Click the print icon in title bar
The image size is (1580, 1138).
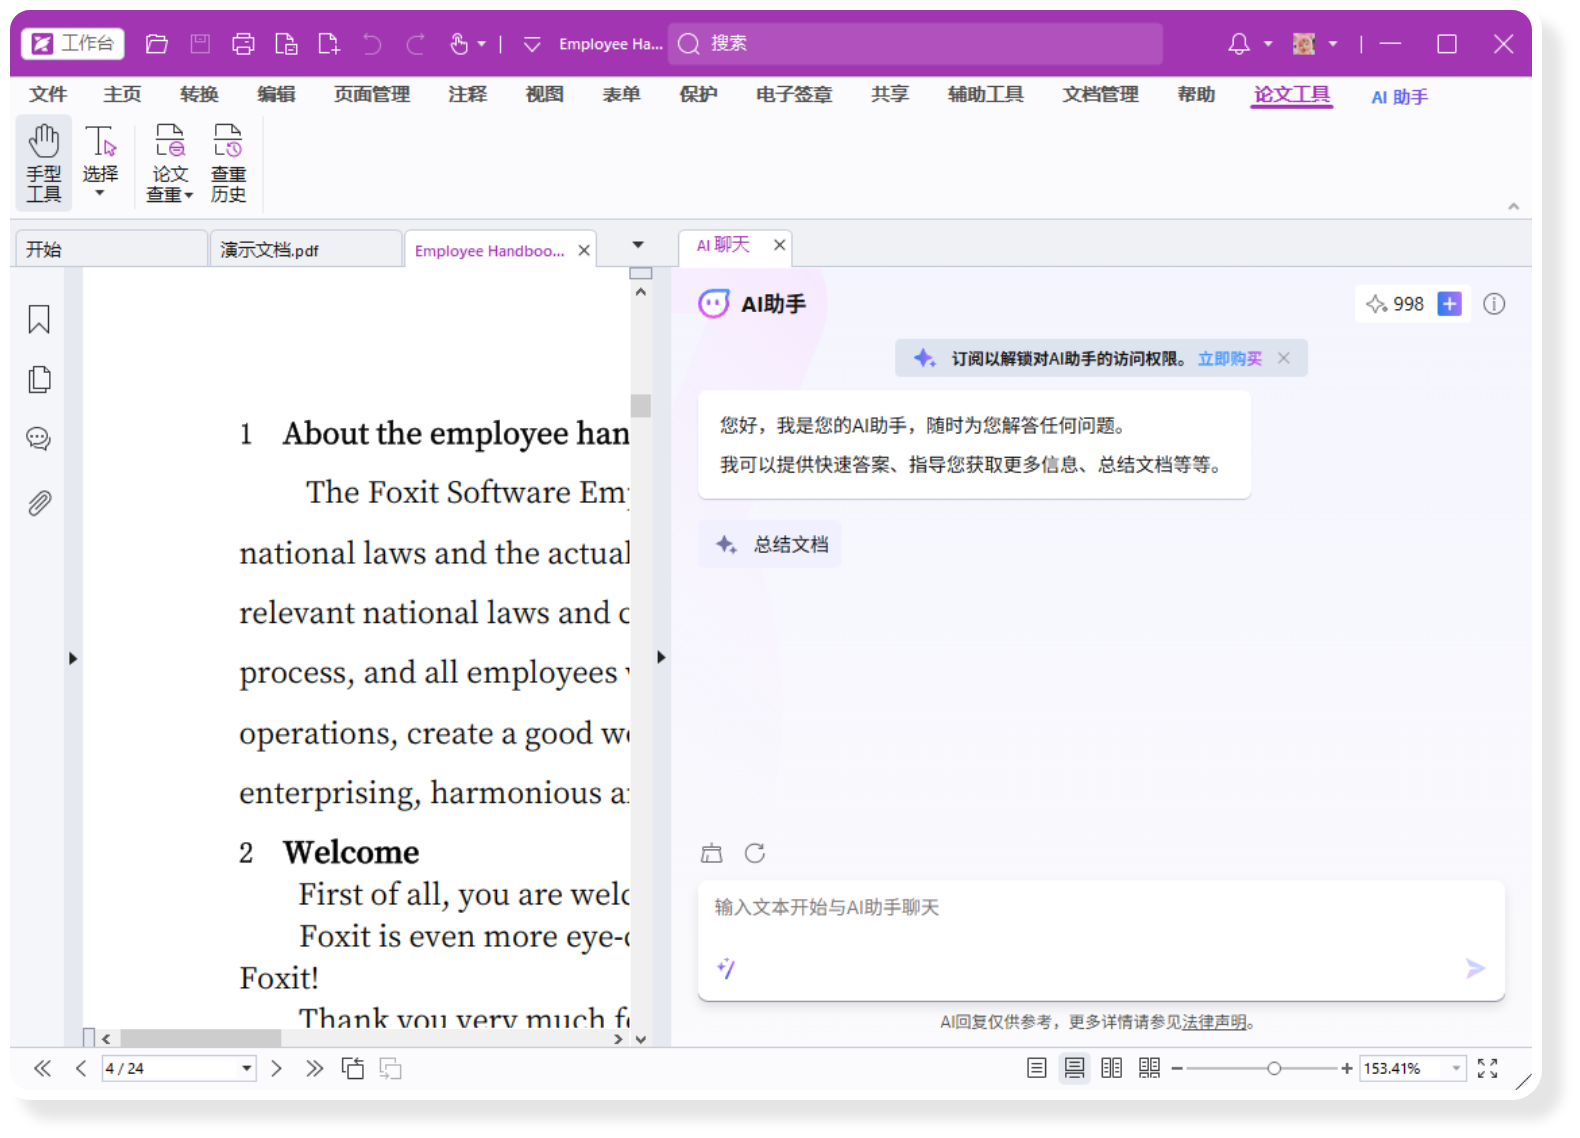pos(243,44)
